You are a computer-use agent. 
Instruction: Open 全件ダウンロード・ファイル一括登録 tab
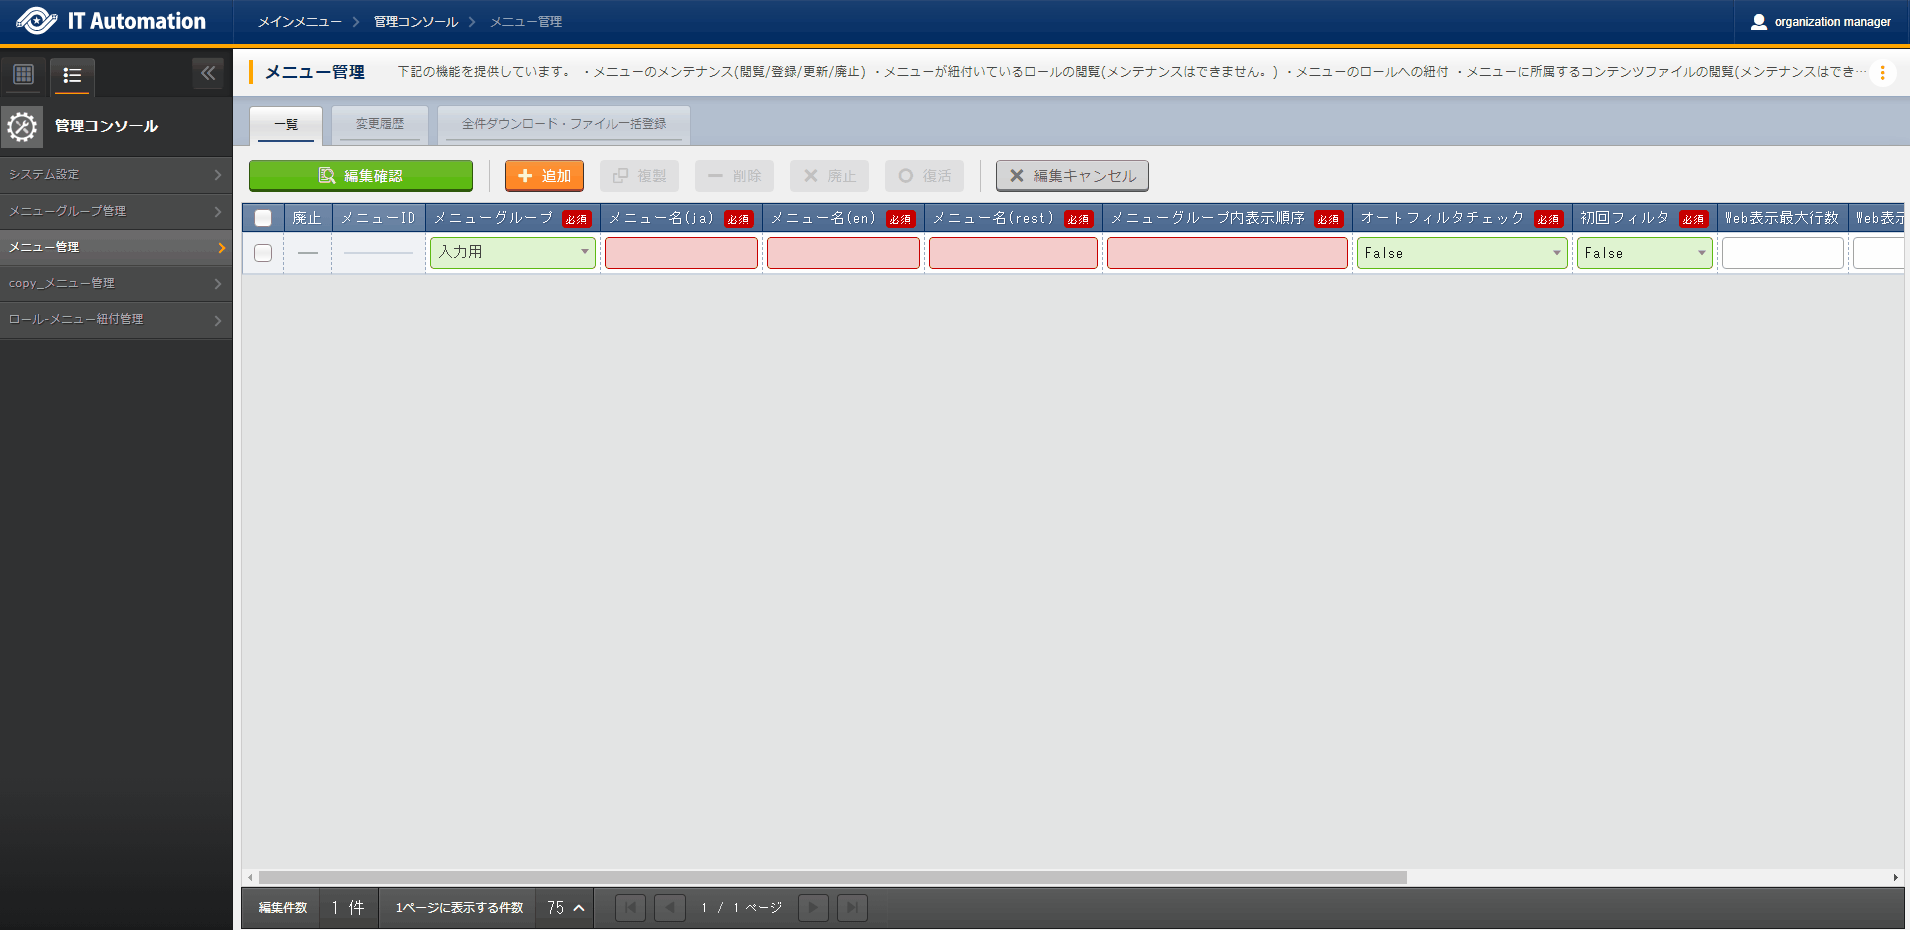click(564, 125)
